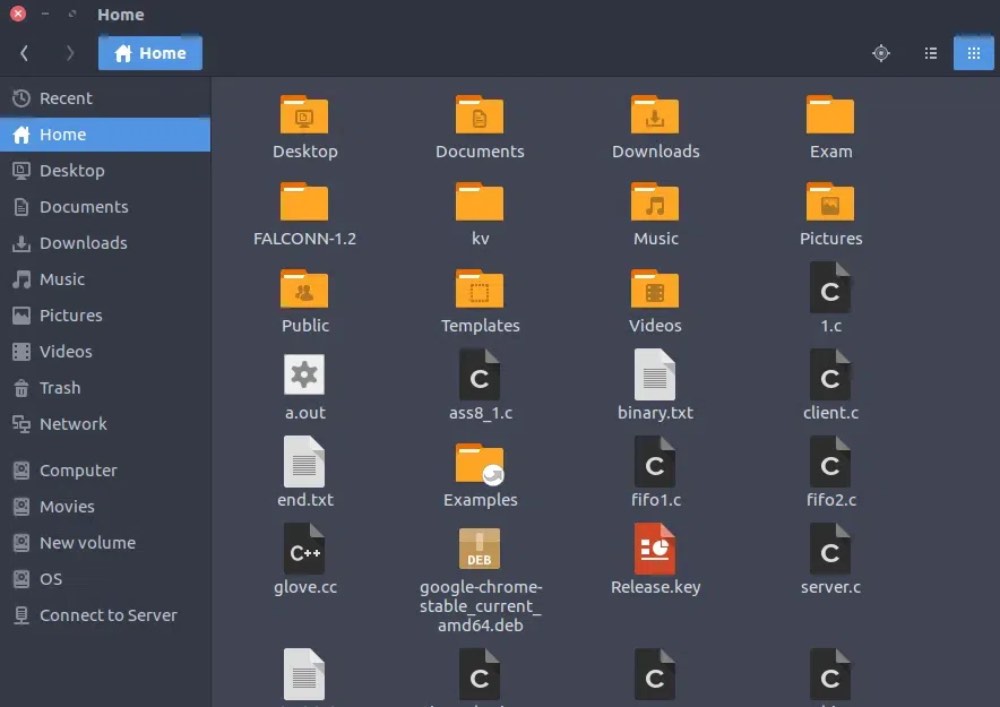1000x707 pixels.
Task: Navigate back with the left arrow
Action: 24,53
